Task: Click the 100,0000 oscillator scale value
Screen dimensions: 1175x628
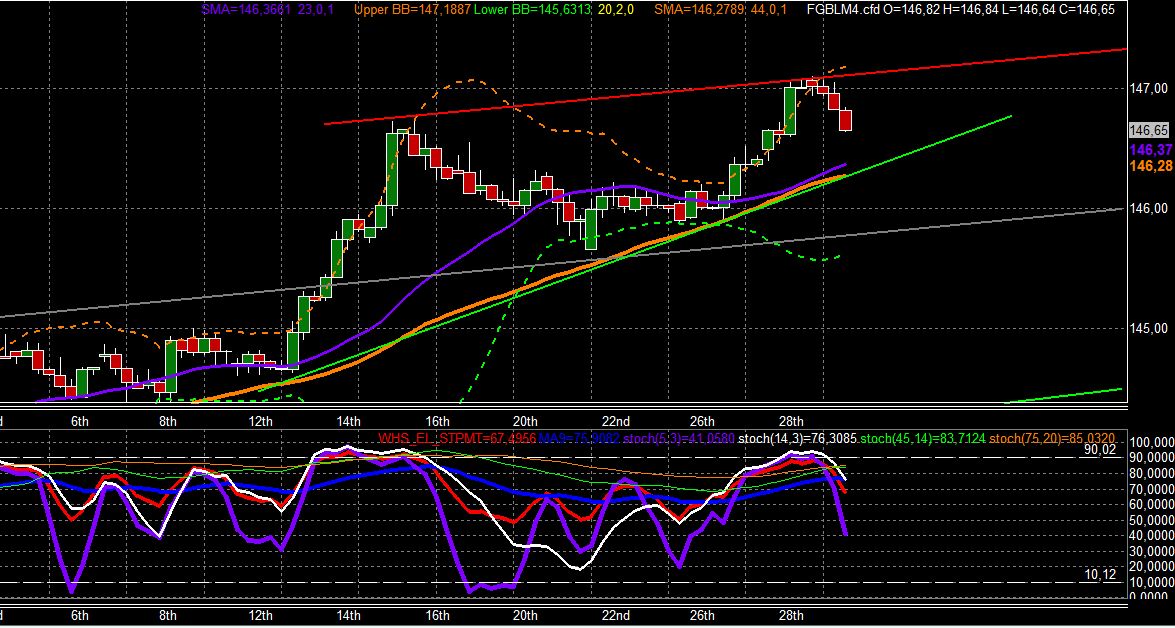Action: click(1152, 442)
